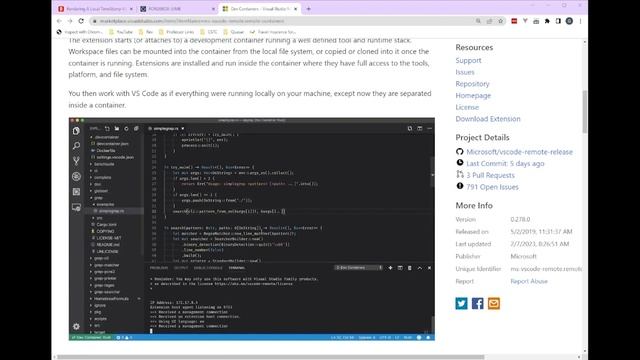The width and height of the screenshot is (640, 360).
Task: Open the Support resource link
Action: point(468,60)
